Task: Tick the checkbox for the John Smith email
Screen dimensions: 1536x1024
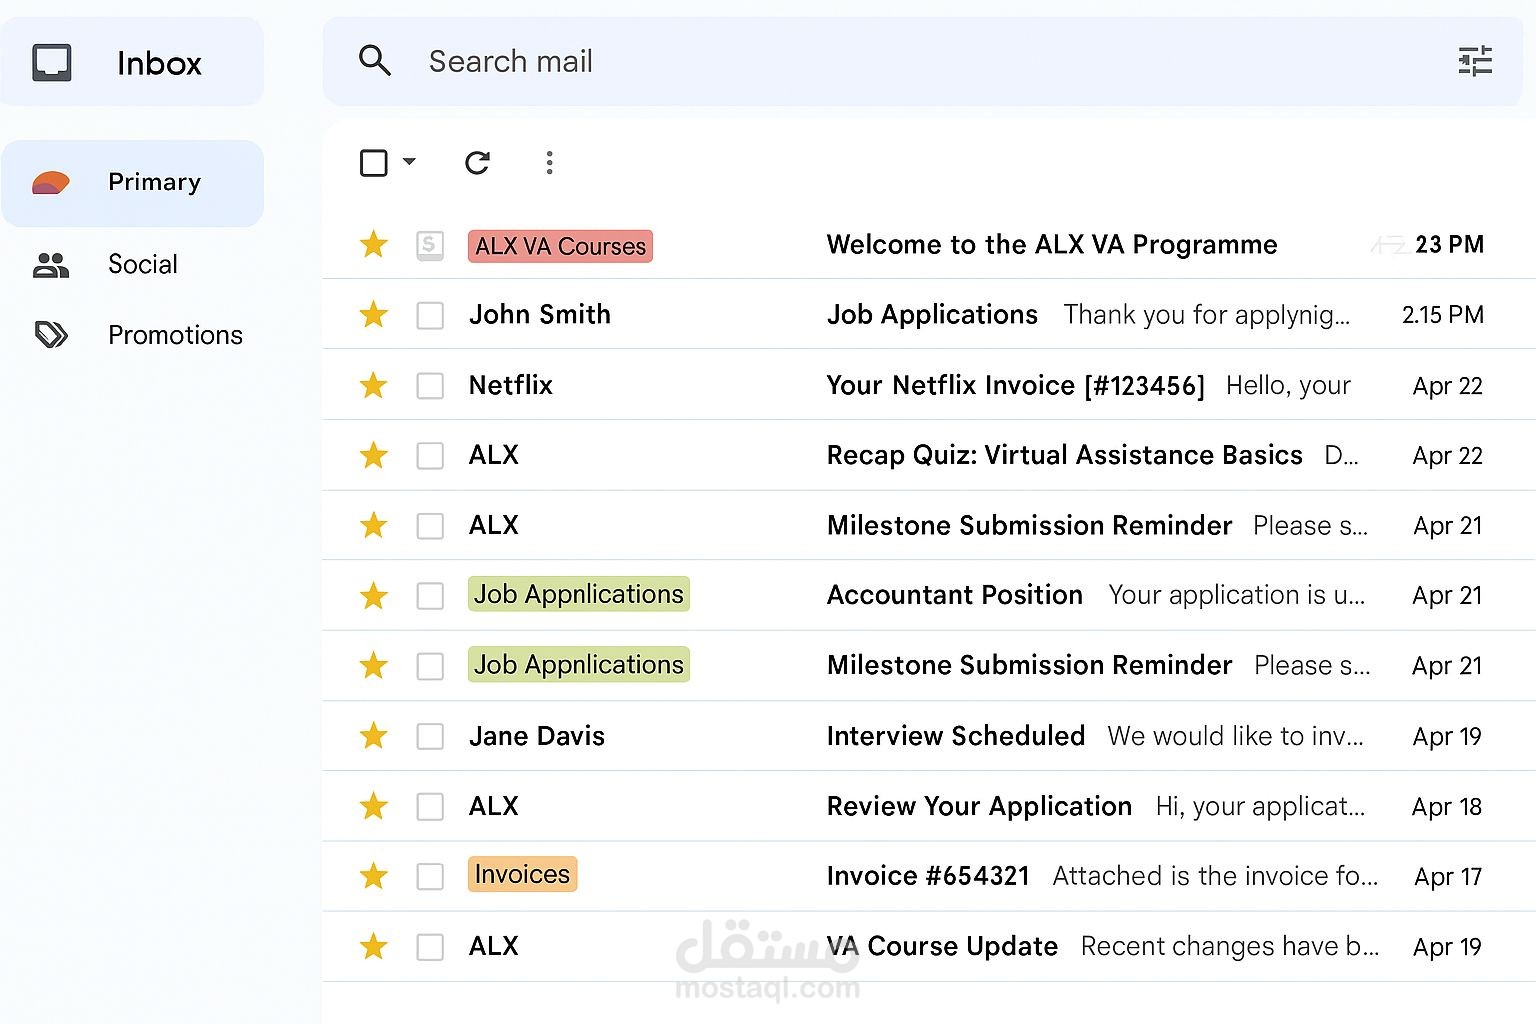Action: (430, 316)
